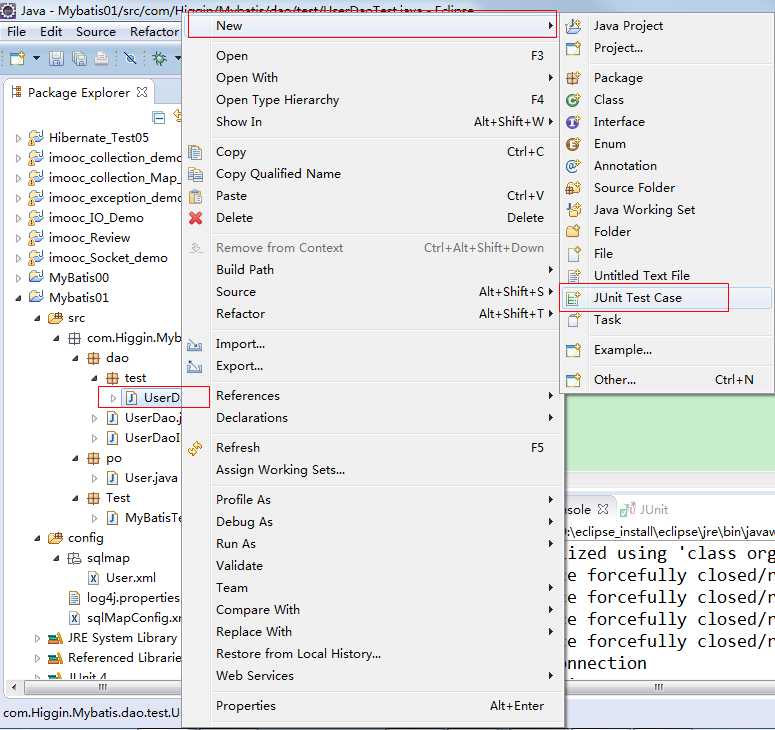Open the New submenu entry
The height and width of the screenshot is (730, 775).
coord(373,25)
